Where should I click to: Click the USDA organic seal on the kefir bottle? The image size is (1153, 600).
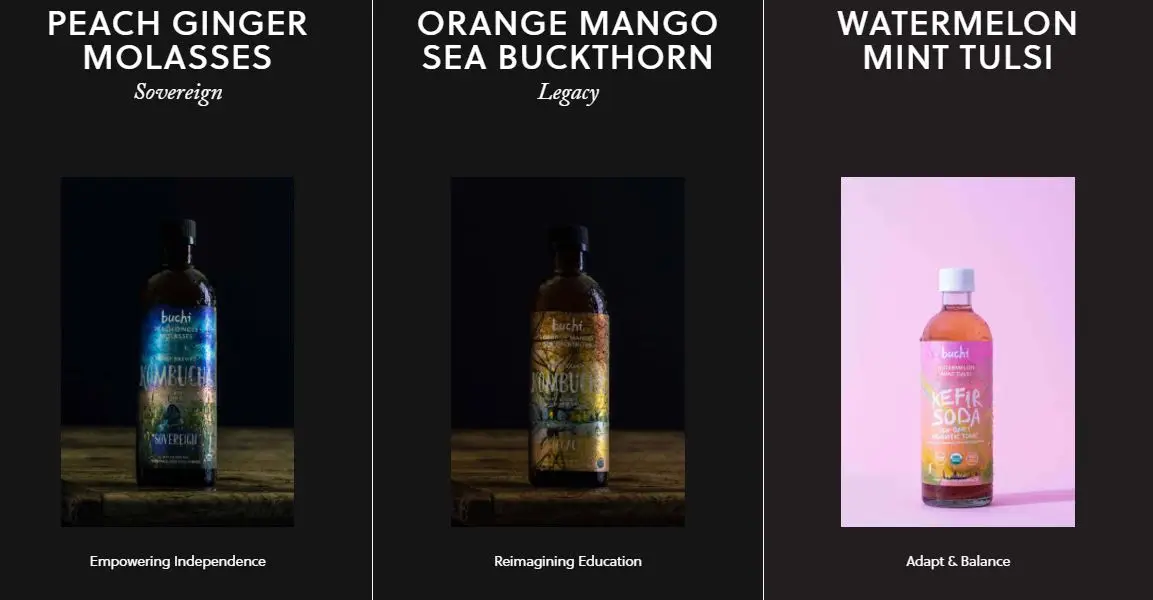(956, 459)
